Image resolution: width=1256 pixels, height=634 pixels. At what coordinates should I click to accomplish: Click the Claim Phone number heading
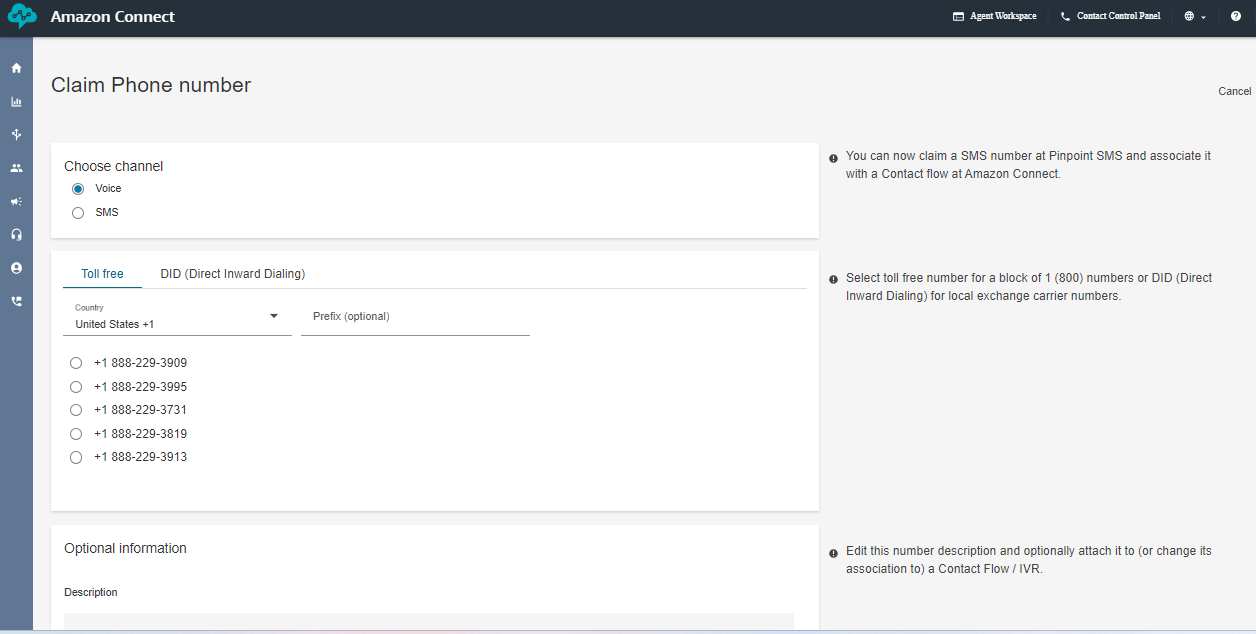pyautogui.click(x=151, y=85)
